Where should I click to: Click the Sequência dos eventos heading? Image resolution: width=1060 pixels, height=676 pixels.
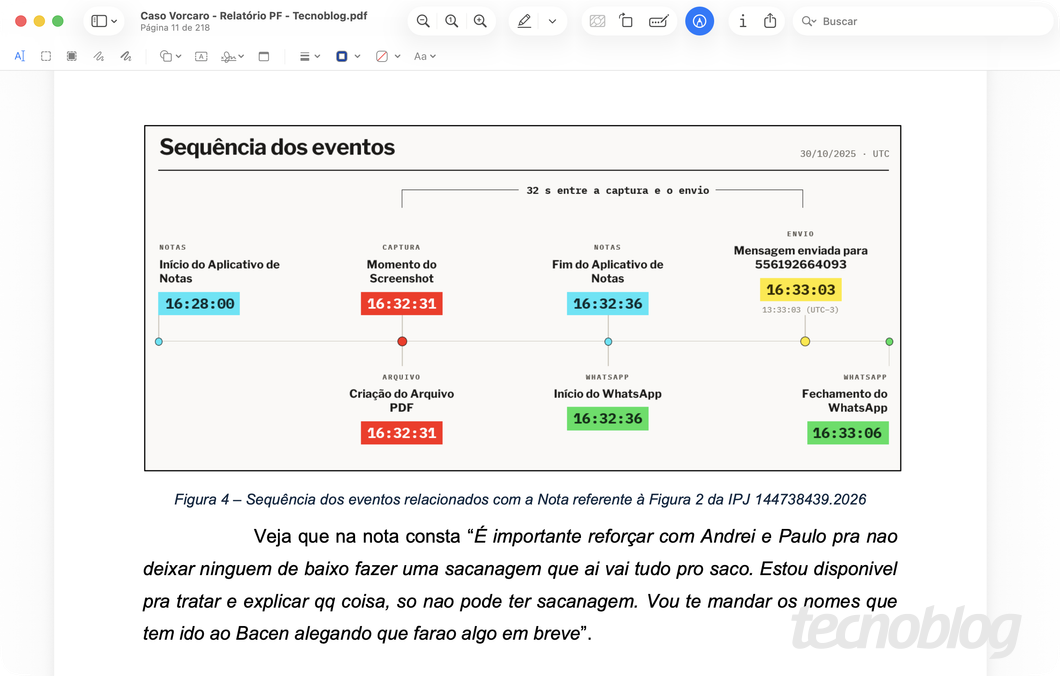[277, 147]
